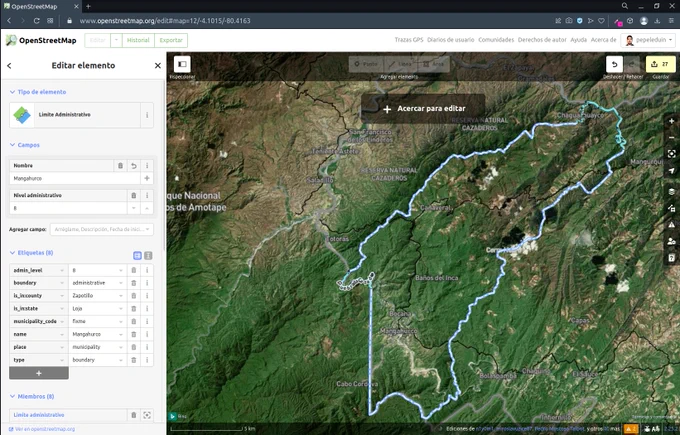This screenshot has width=680, height=435.
Task: Zoom to the Límite administrativo member
Action: [x=147, y=415]
